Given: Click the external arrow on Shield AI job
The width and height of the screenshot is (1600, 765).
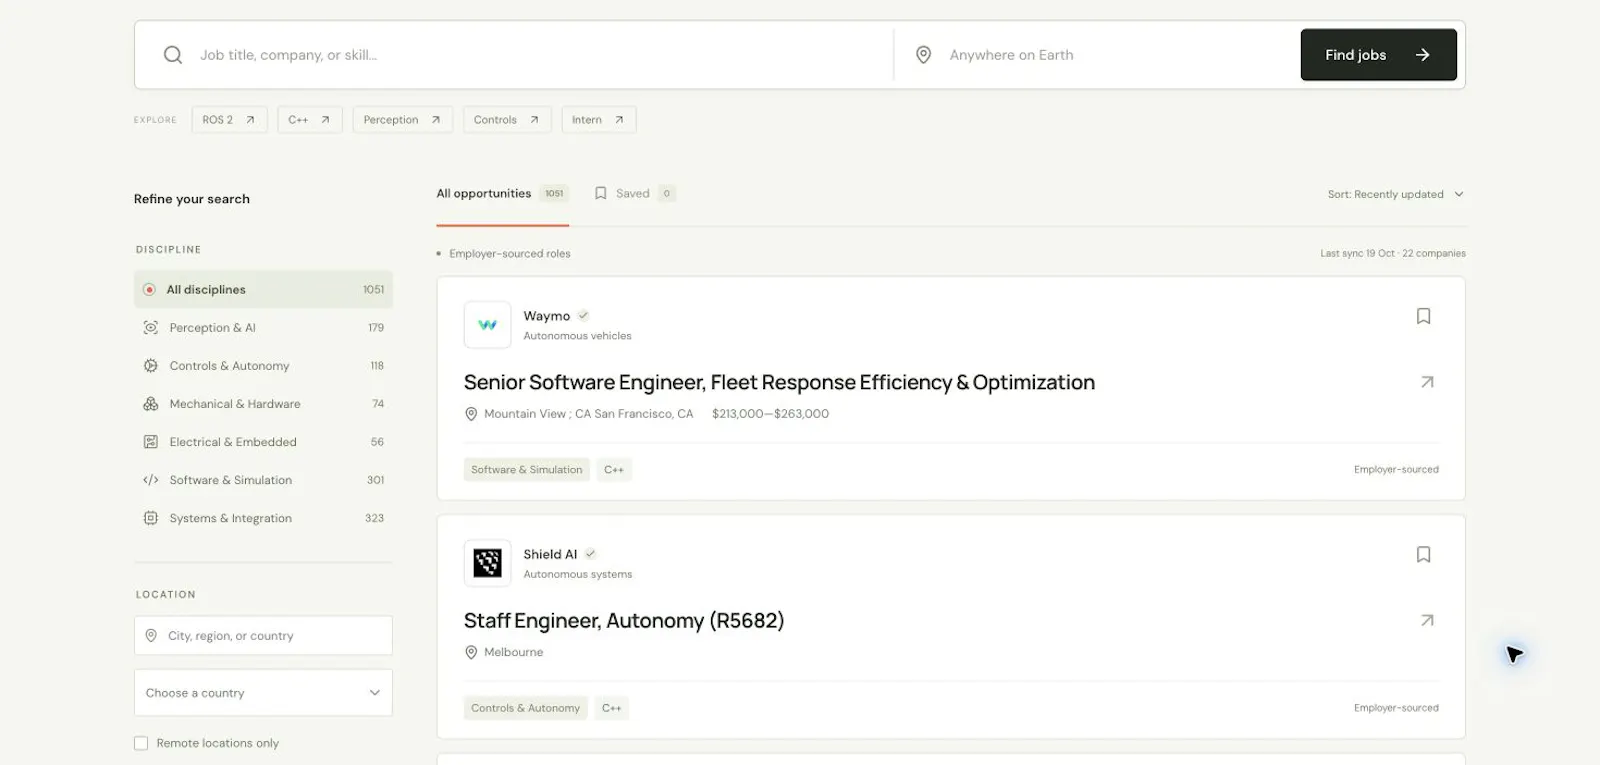Looking at the screenshot, I should [x=1427, y=620].
